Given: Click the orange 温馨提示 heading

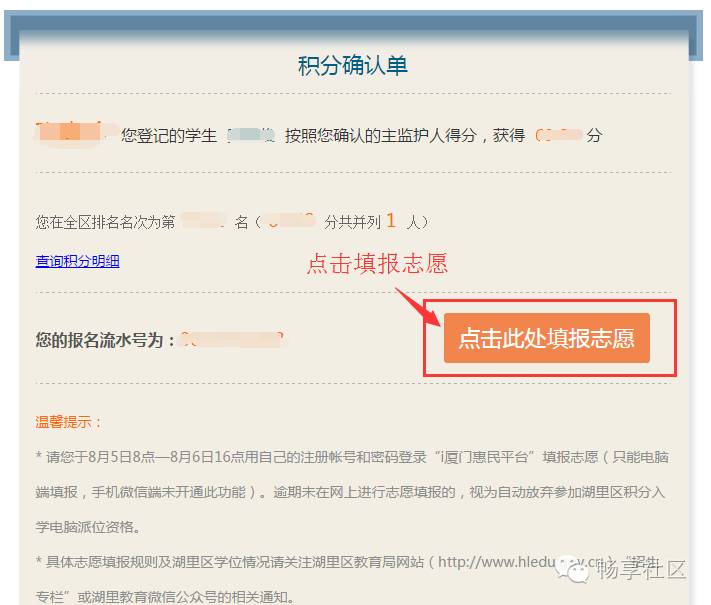Looking at the screenshot, I should pyautogui.click(x=68, y=422).
